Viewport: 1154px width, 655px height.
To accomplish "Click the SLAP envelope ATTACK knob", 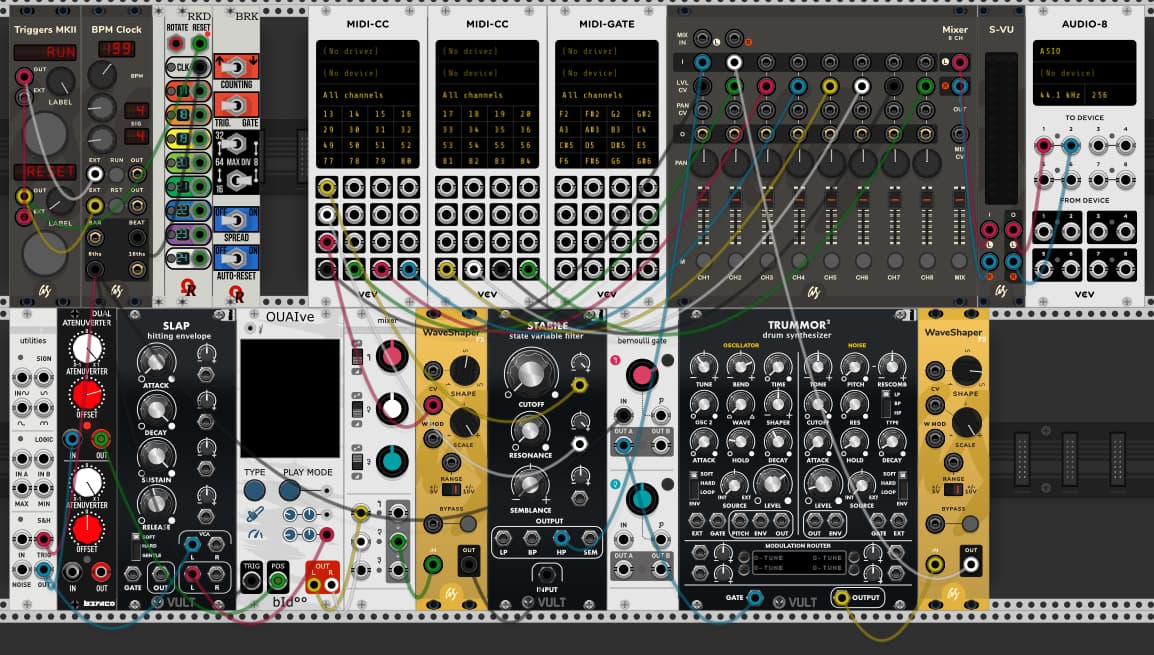I will pyautogui.click(x=155, y=364).
